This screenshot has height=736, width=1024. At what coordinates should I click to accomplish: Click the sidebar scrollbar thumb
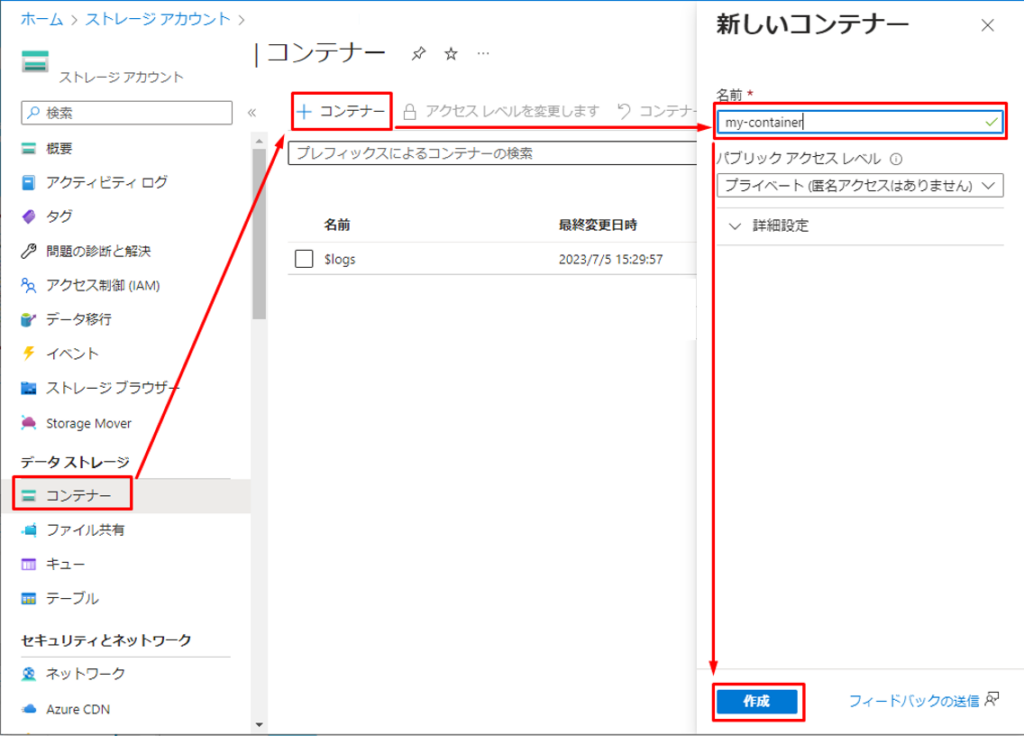[x=259, y=233]
